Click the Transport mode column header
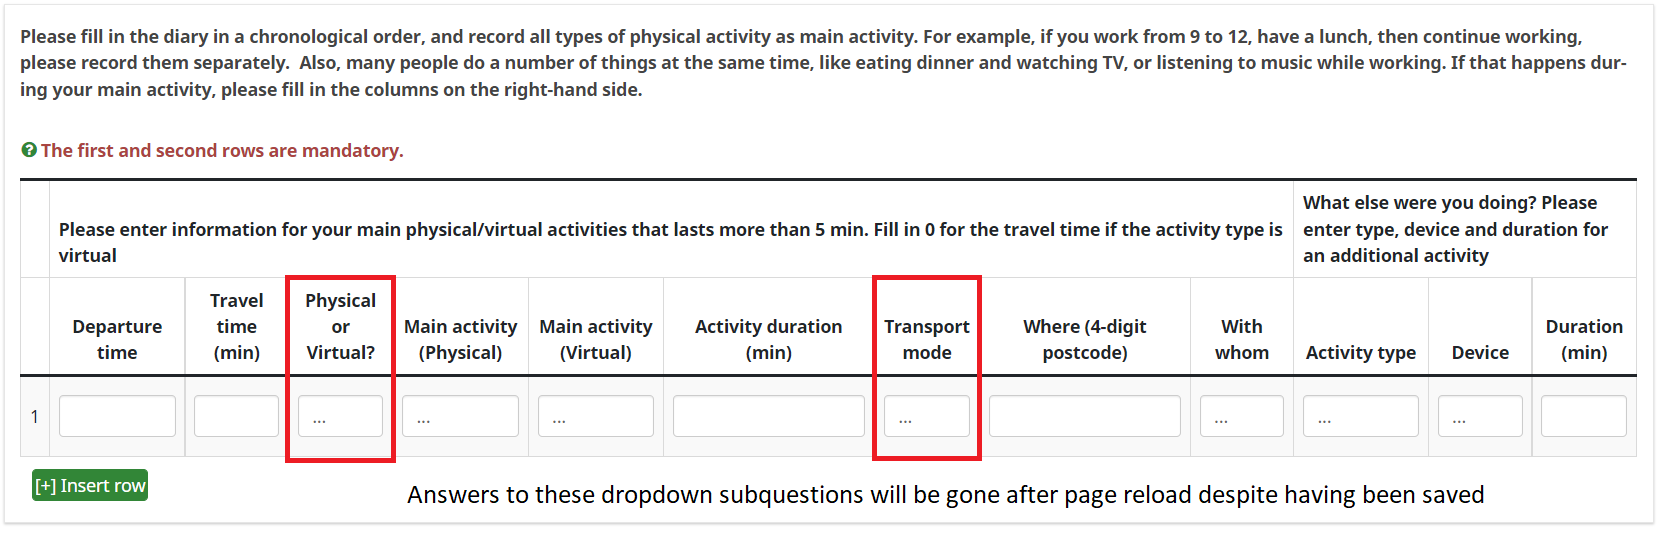The image size is (1660, 538). (x=927, y=339)
